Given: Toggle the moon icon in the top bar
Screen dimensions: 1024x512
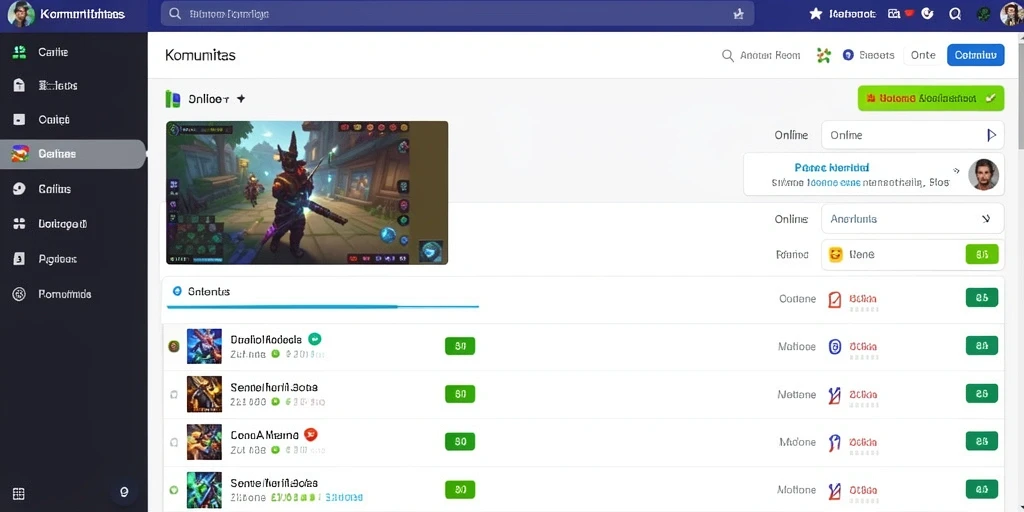Looking at the screenshot, I should (927, 14).
